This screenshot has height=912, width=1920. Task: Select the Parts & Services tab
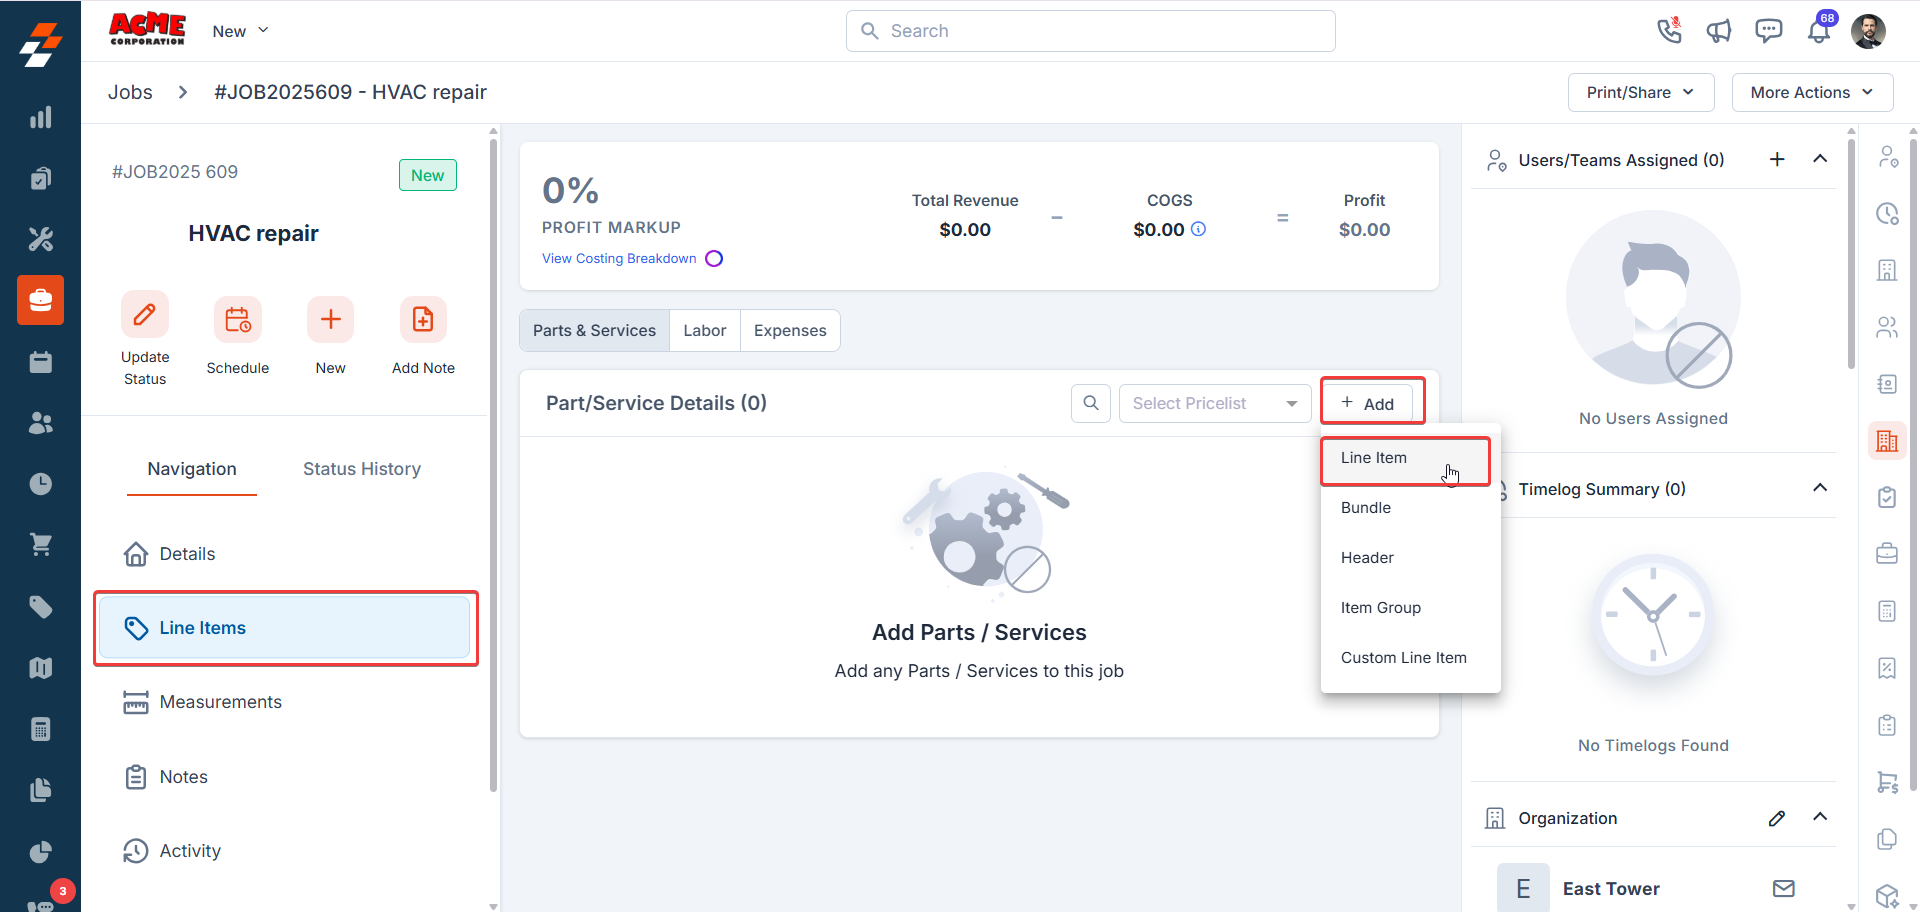pos(594,330)
